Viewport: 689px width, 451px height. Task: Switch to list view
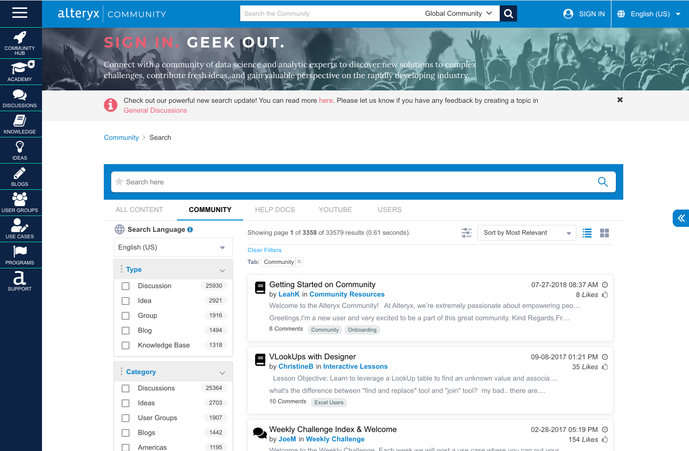tap(587, 233)
